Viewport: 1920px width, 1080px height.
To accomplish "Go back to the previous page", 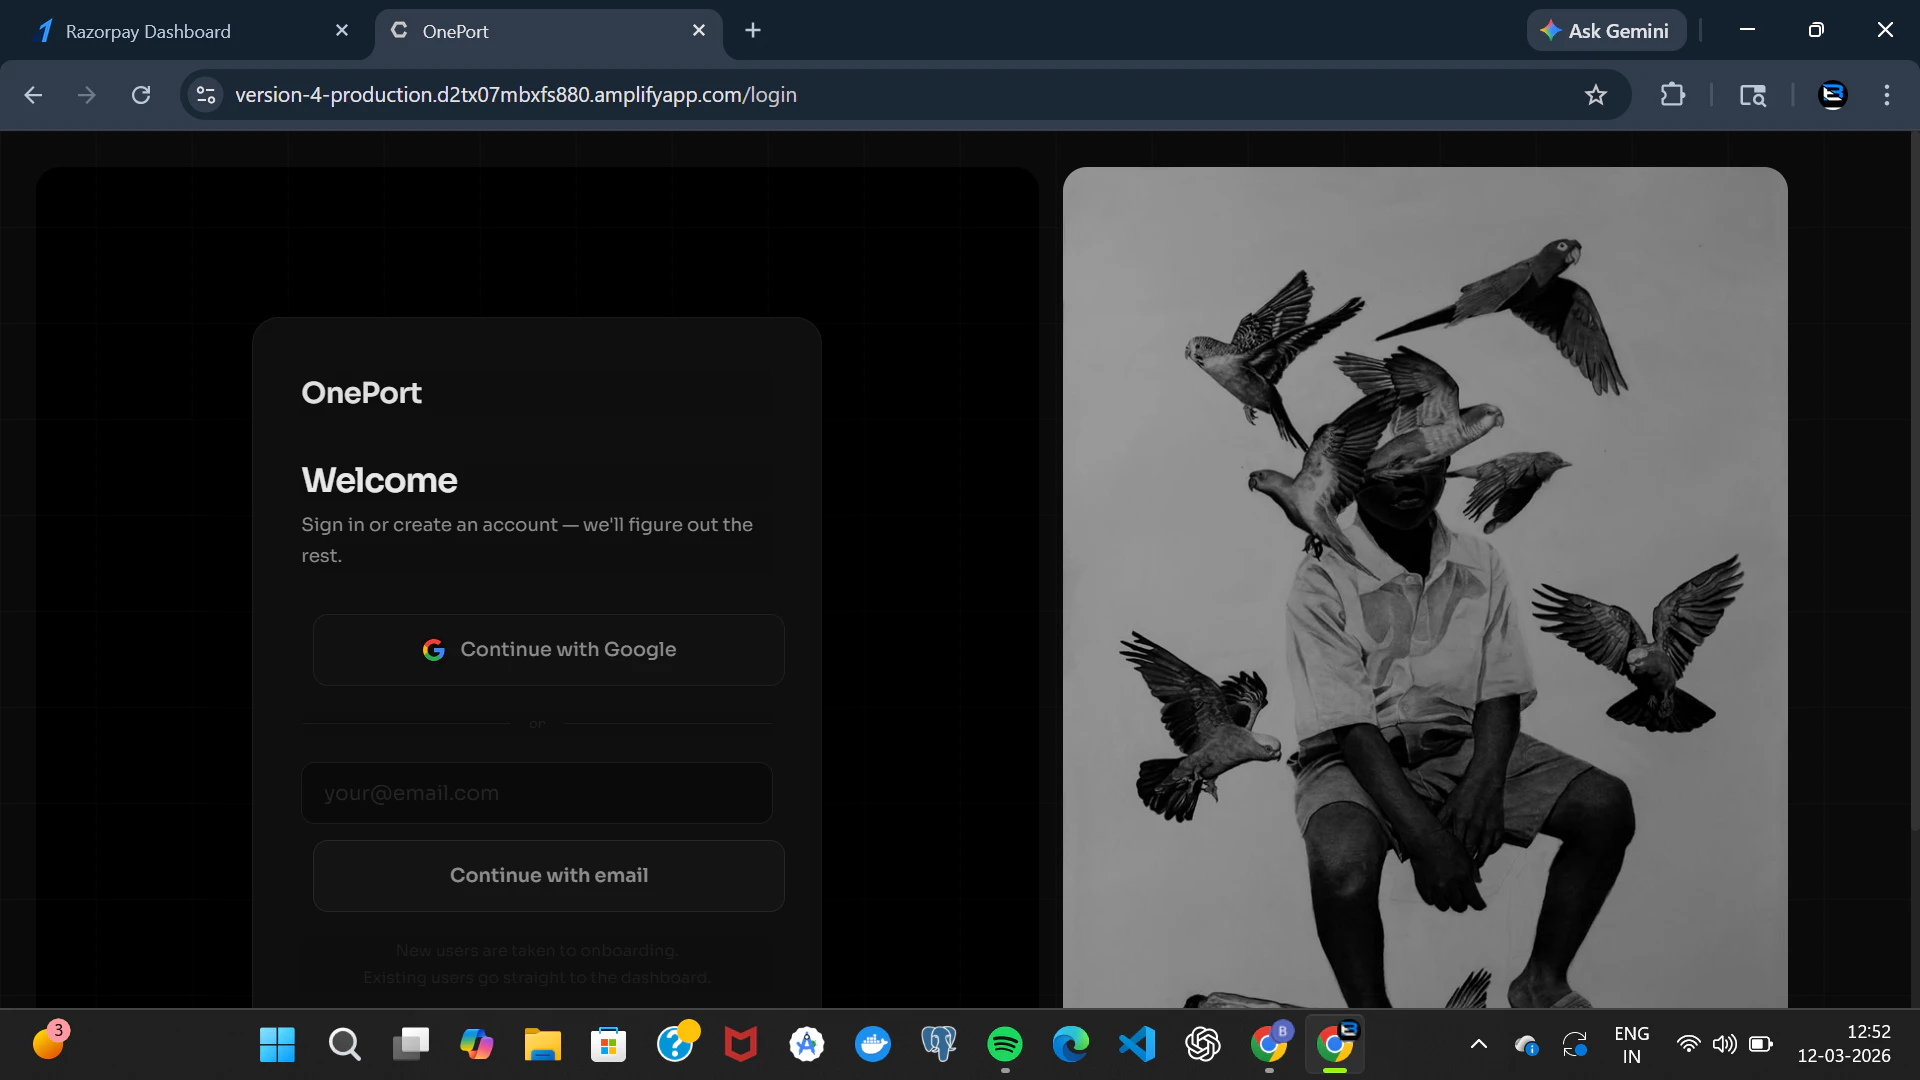I will (x=33, y=95).
